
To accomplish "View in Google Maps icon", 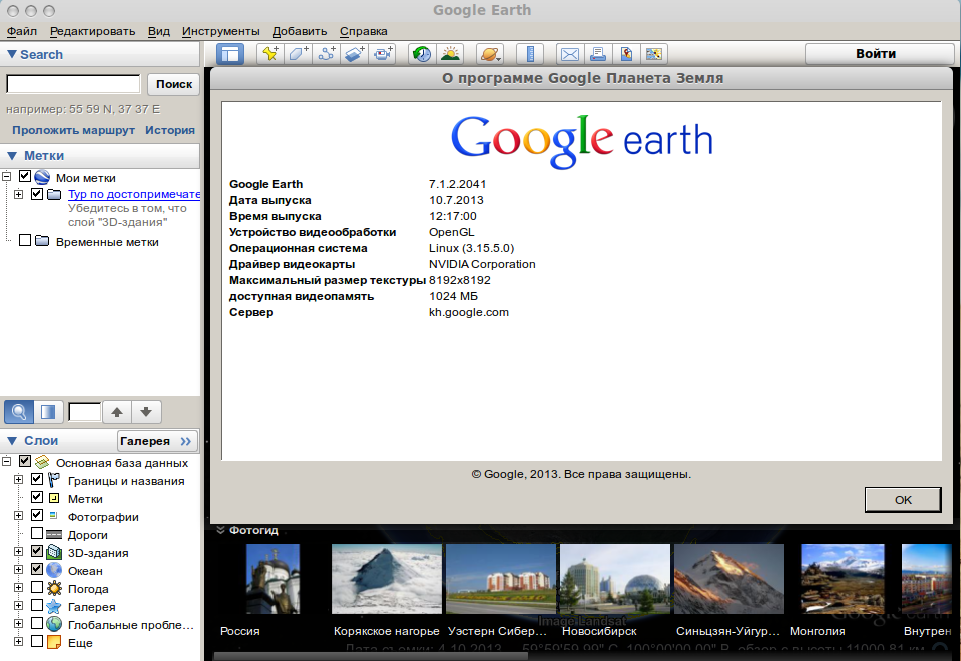I will point(654,54).
